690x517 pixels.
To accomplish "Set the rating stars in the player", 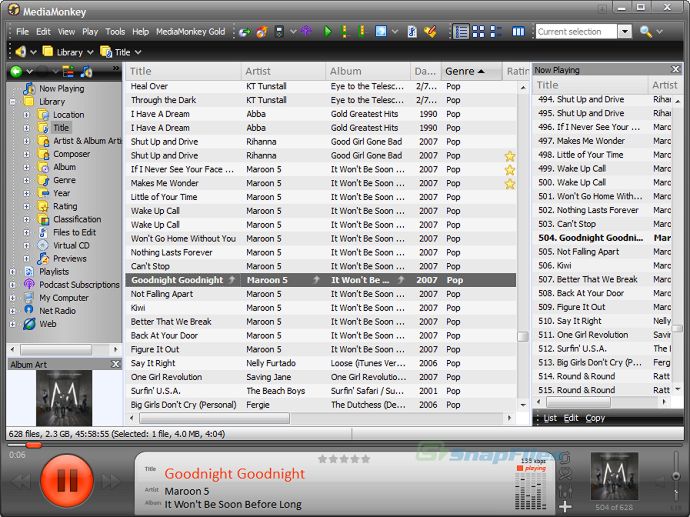I will 344,459.
